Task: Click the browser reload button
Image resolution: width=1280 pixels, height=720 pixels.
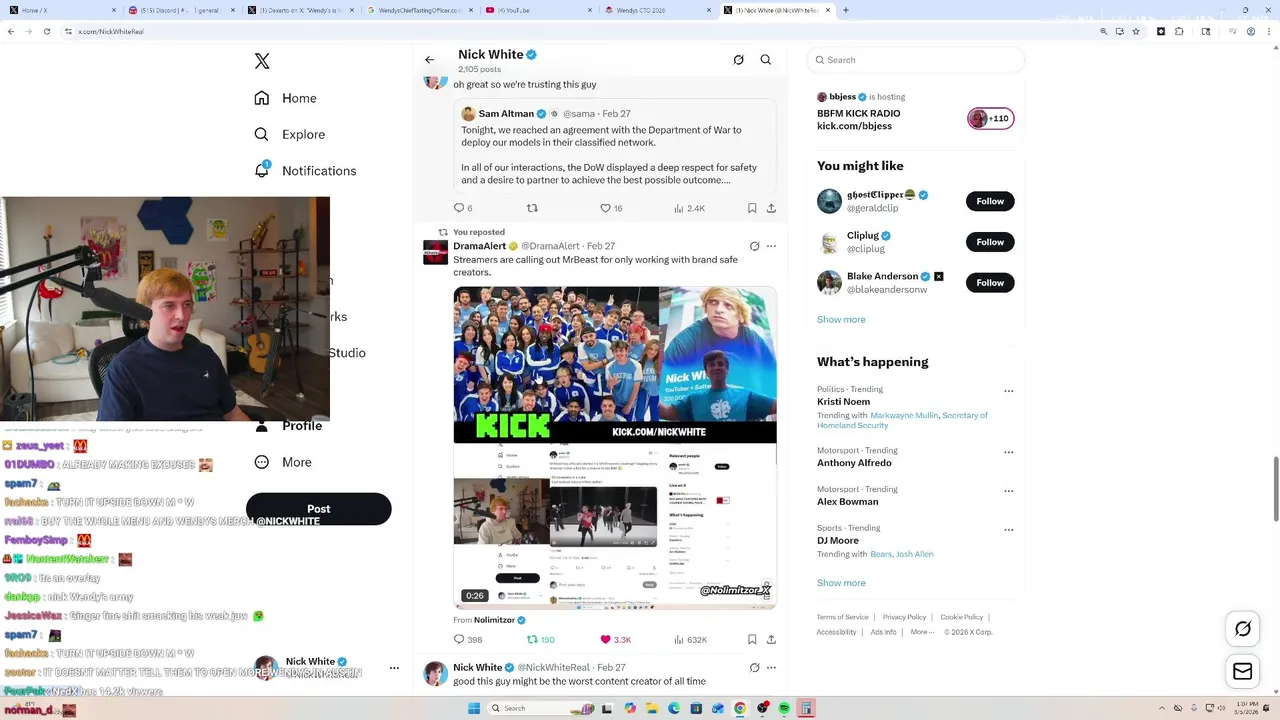Action: click(47, 31)
